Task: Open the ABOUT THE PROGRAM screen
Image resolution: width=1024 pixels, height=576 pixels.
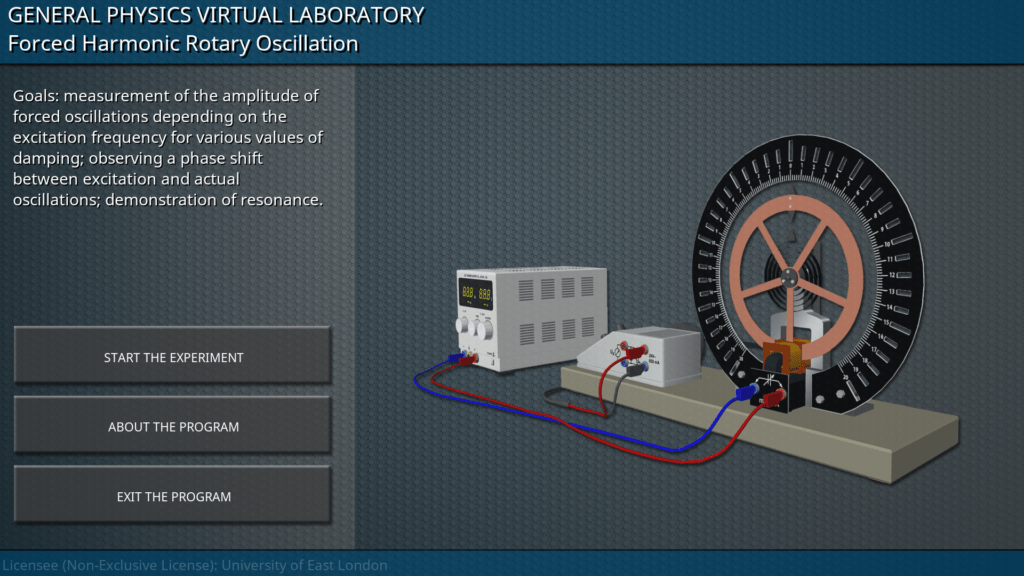Action: pyautogui.click(x=173, y=427)
